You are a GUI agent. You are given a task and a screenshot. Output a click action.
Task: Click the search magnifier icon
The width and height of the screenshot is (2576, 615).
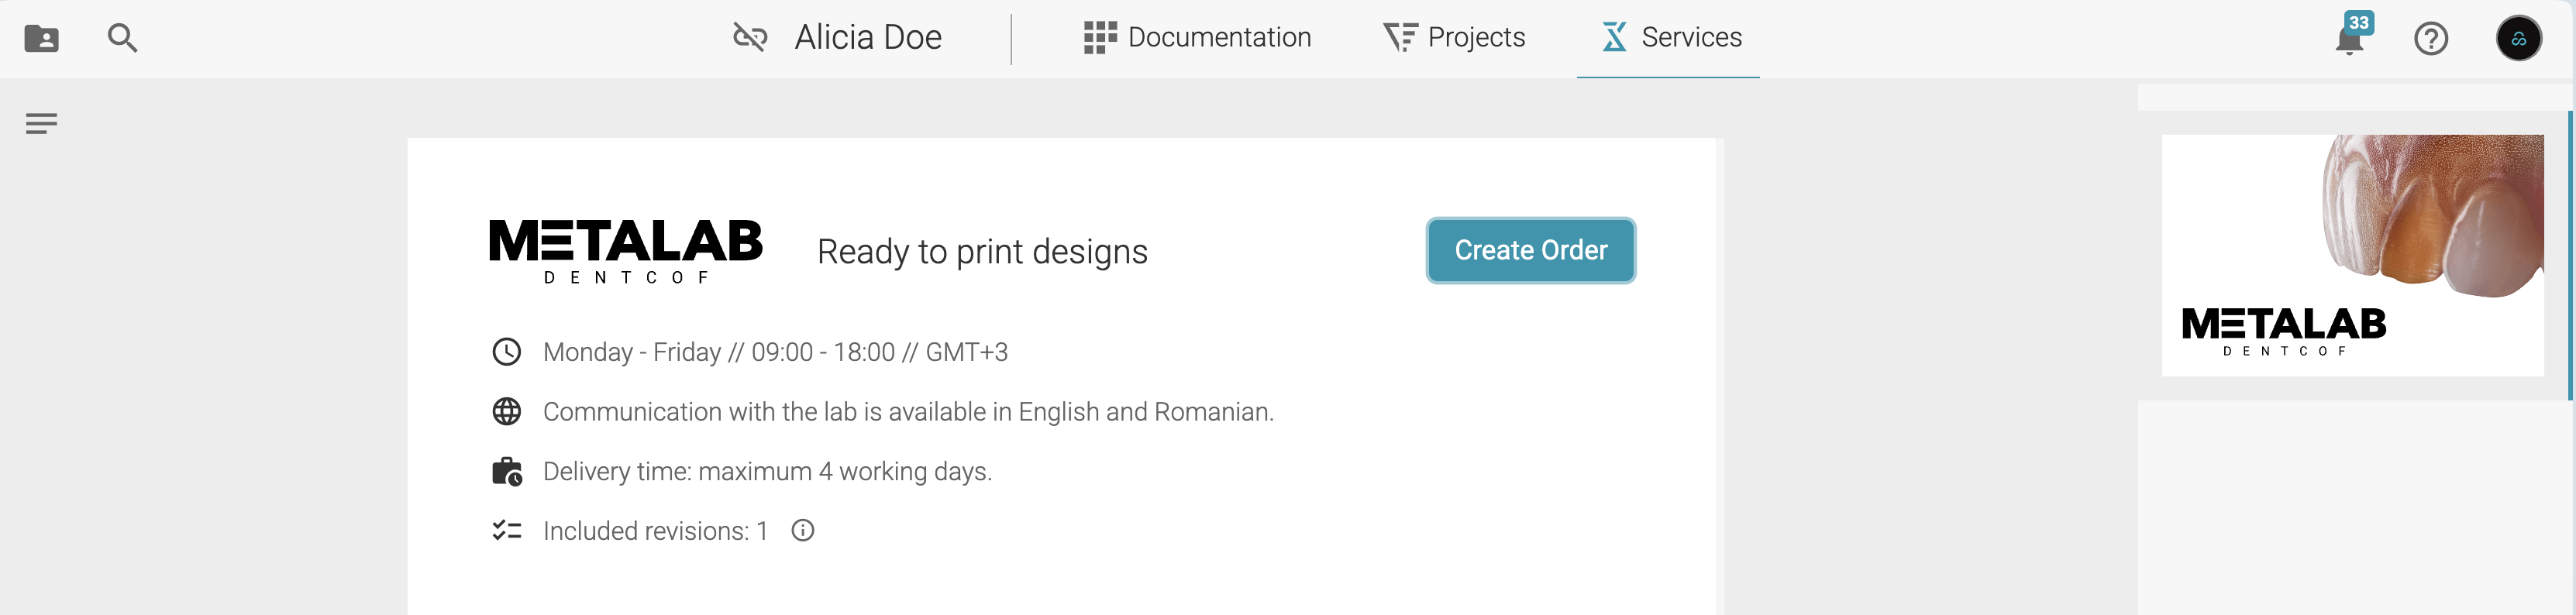point(122,38)
